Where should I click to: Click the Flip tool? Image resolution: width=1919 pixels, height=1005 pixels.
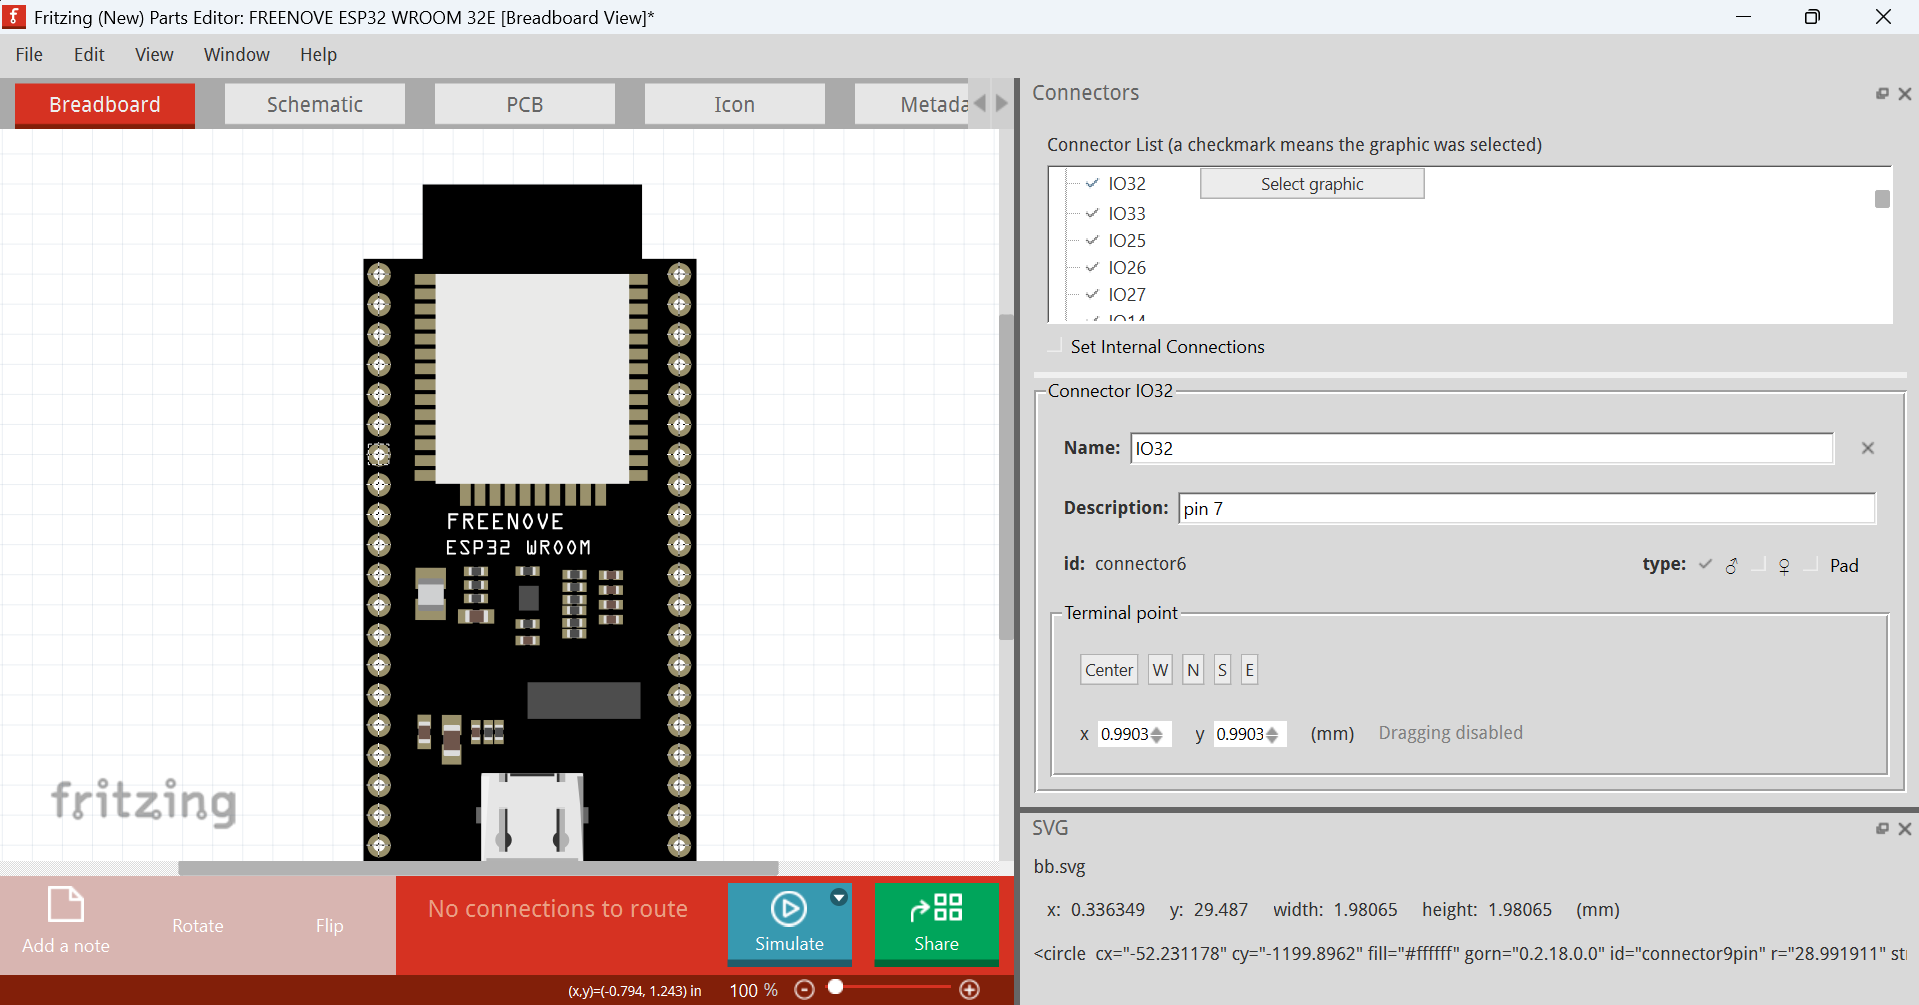[x=329, y=925]
